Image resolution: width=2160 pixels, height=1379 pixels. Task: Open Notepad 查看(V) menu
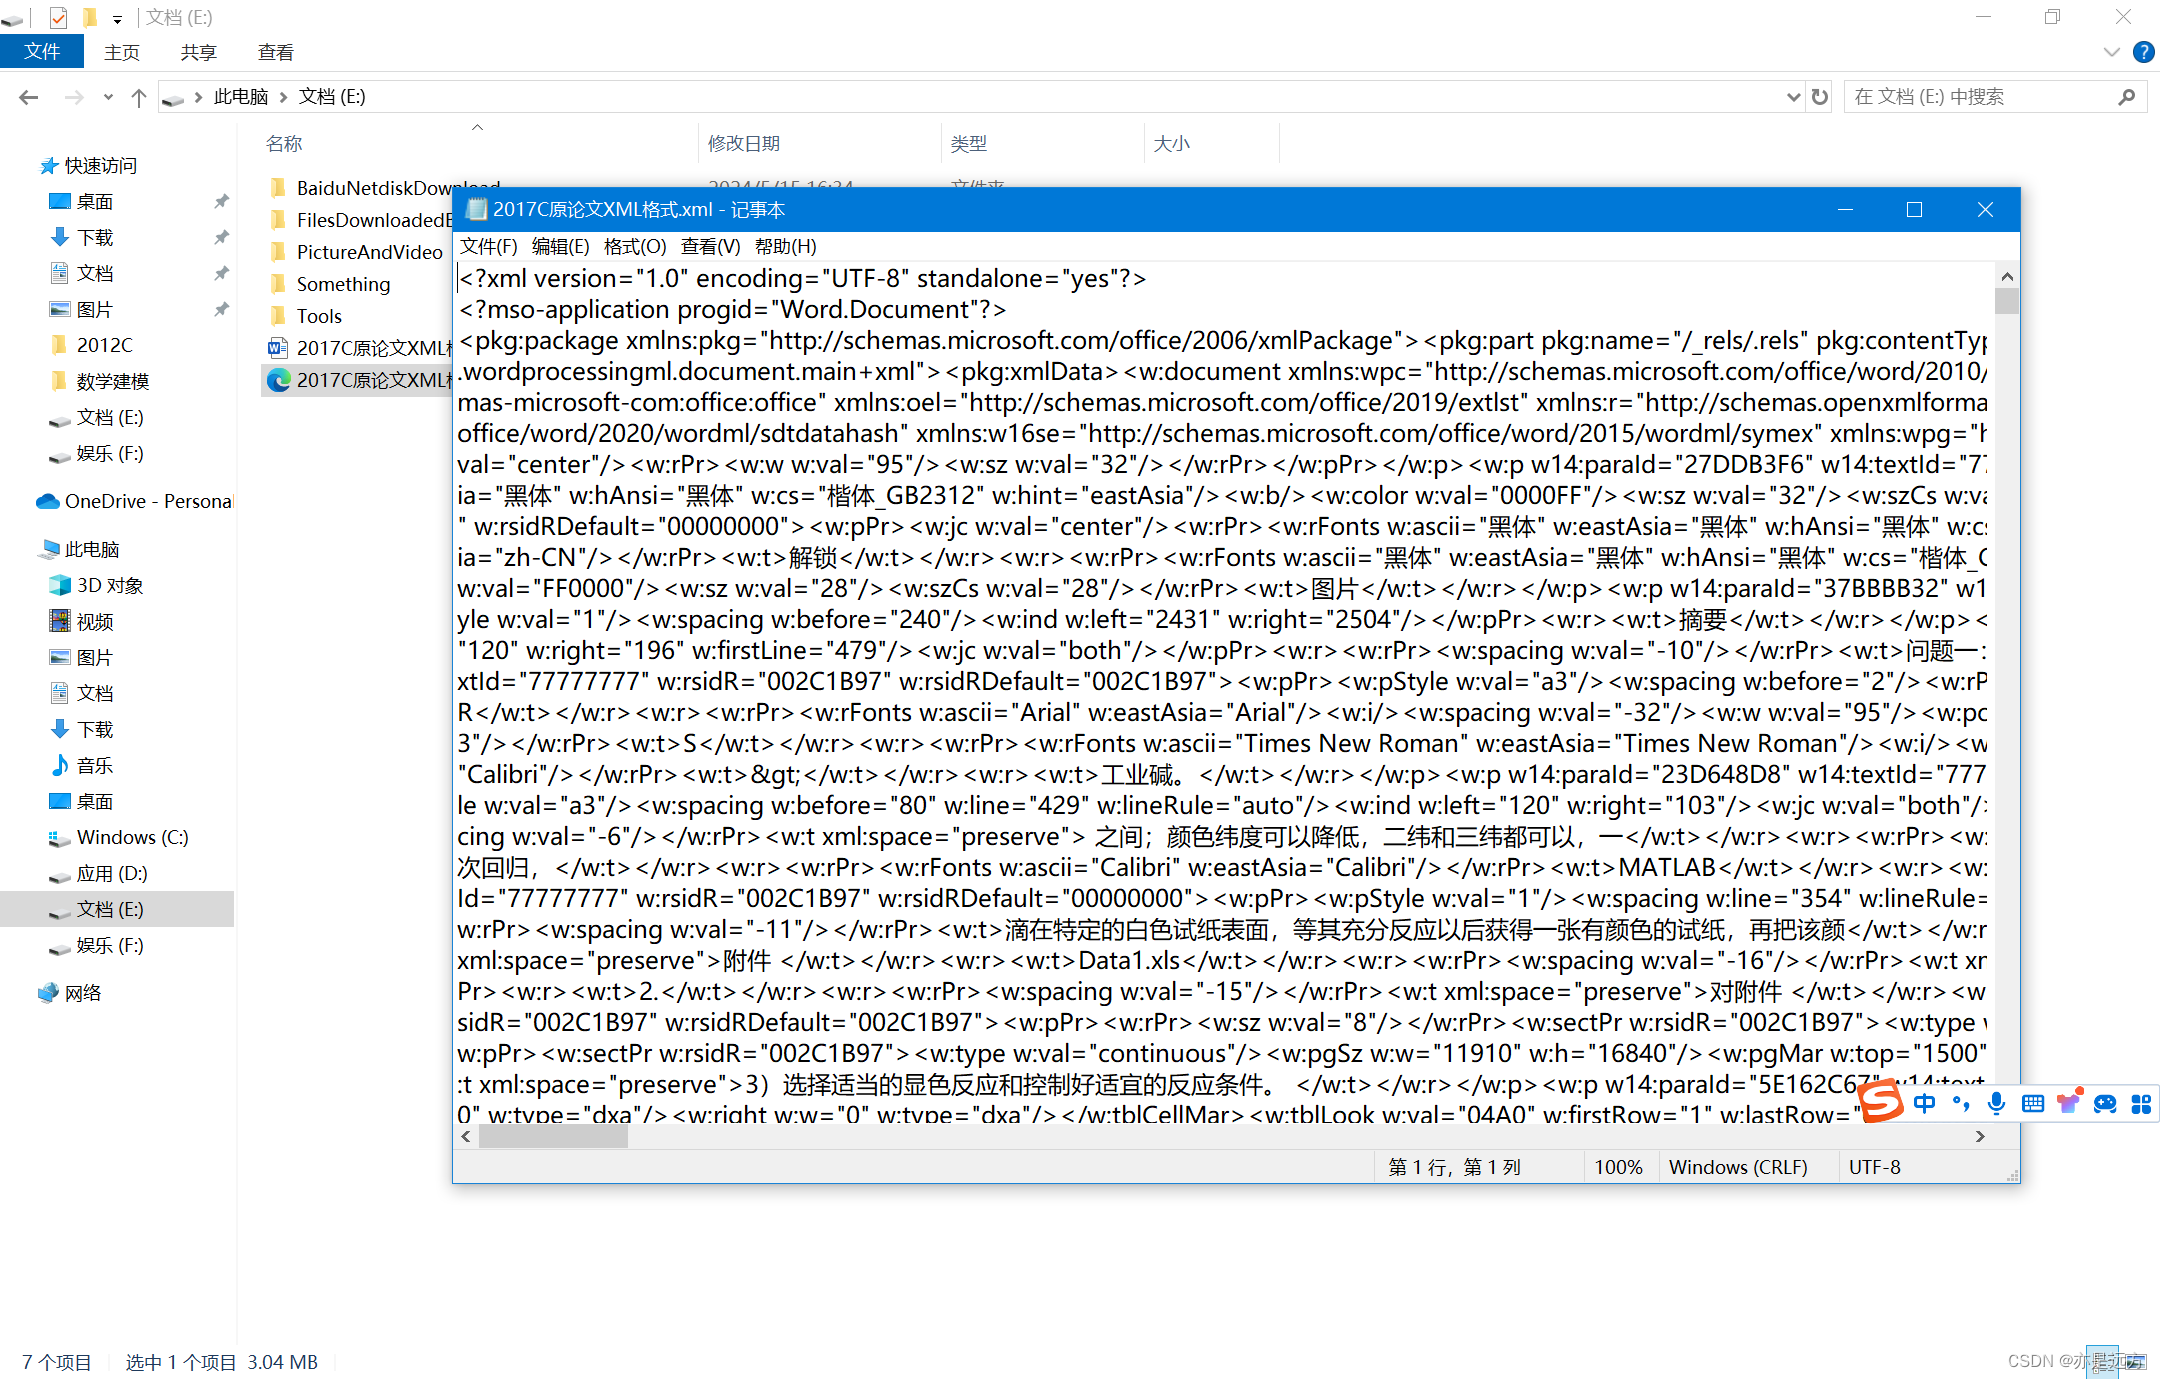[711, 246]
